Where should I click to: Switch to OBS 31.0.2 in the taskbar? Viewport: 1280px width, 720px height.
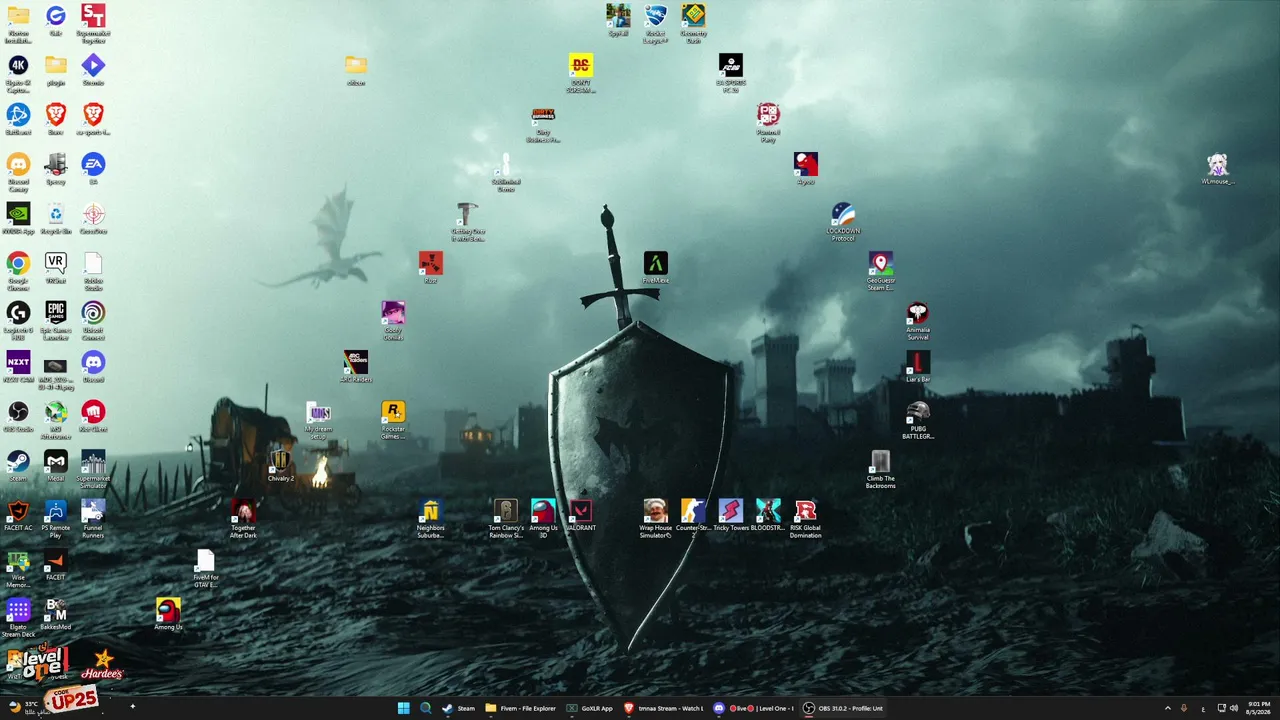pyautogui.click(x=844, y=708)
